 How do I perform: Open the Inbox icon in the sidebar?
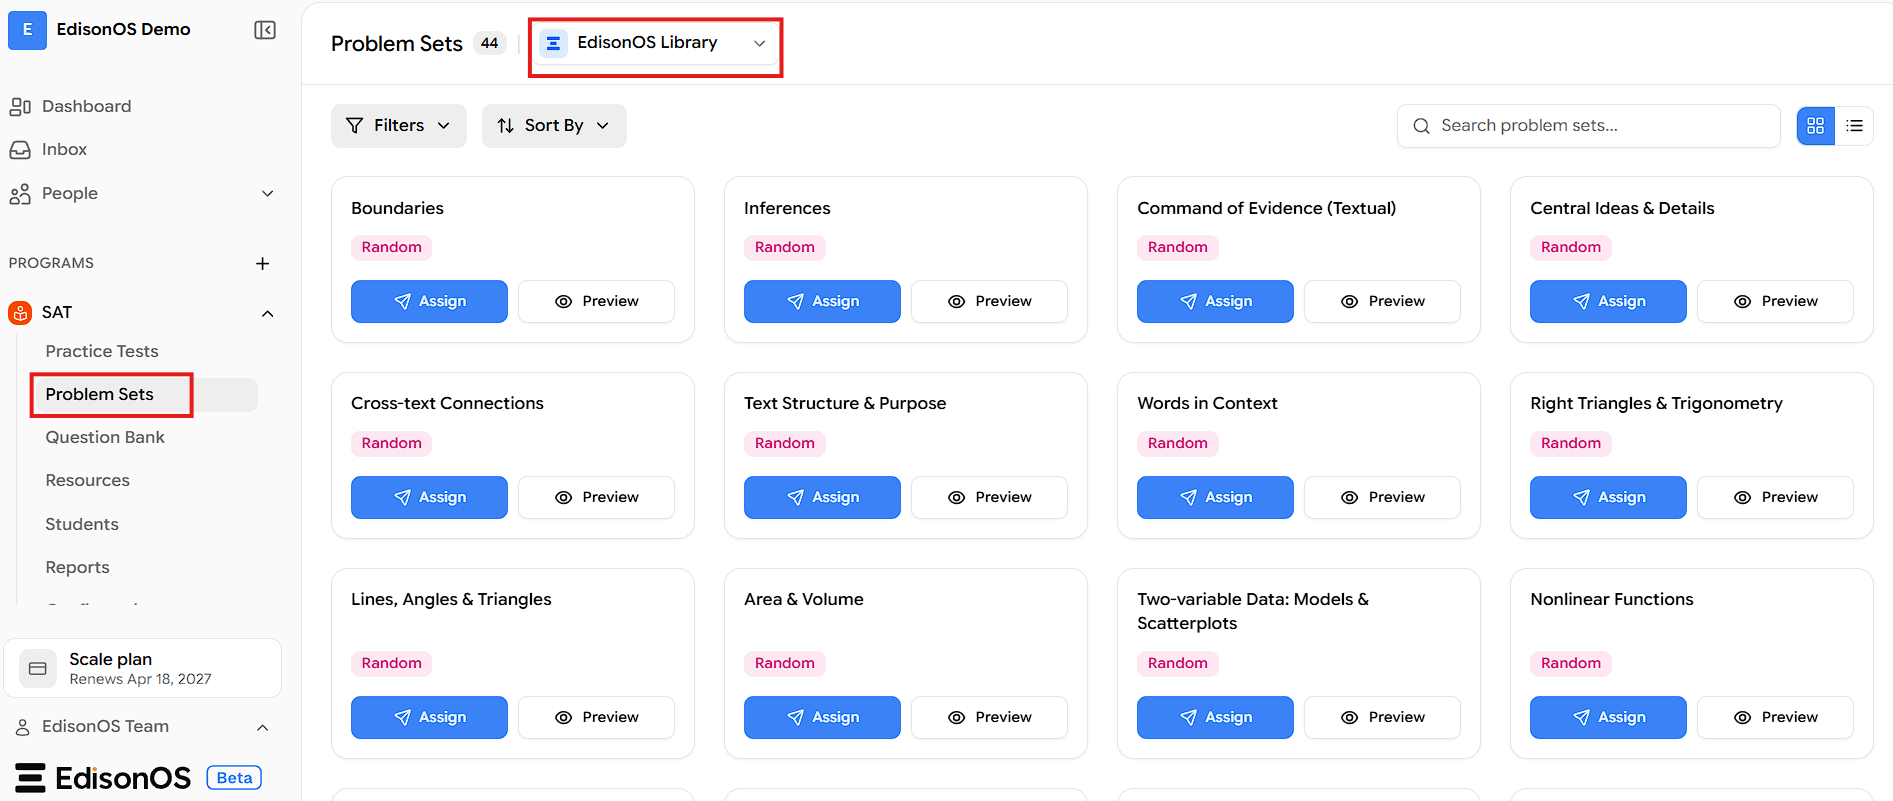pyautogui.click(x=20, y=149)
